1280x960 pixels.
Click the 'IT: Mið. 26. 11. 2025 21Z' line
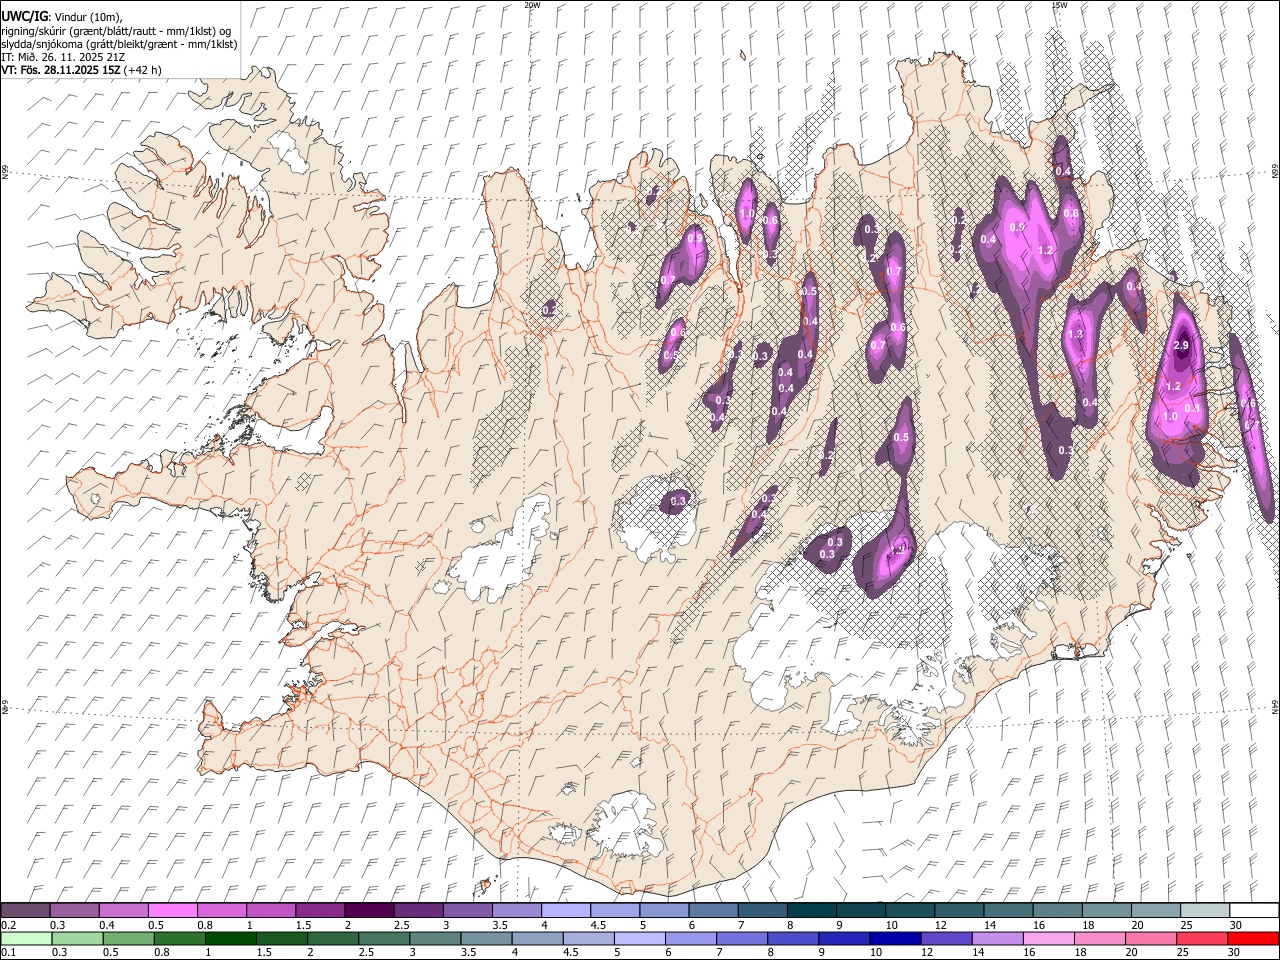[63, 57]
